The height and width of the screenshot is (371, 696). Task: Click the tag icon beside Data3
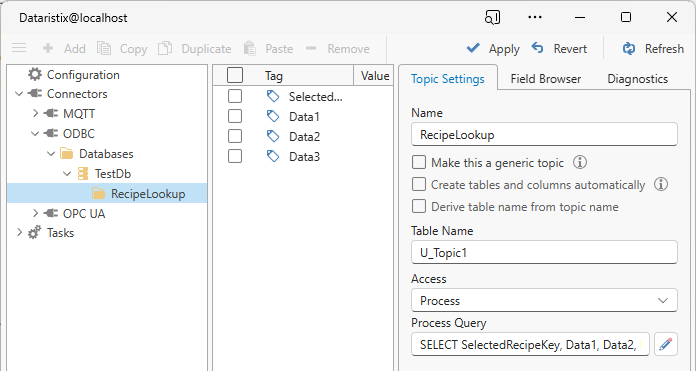pyautogui.click(x=273, y=156)
